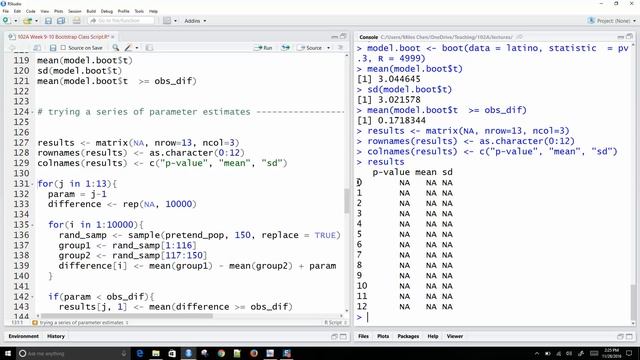This screenshot has width=640, height=360.
Task: Switch to the Plots tab
Action: pyautogui.click(x=383, y=336)
